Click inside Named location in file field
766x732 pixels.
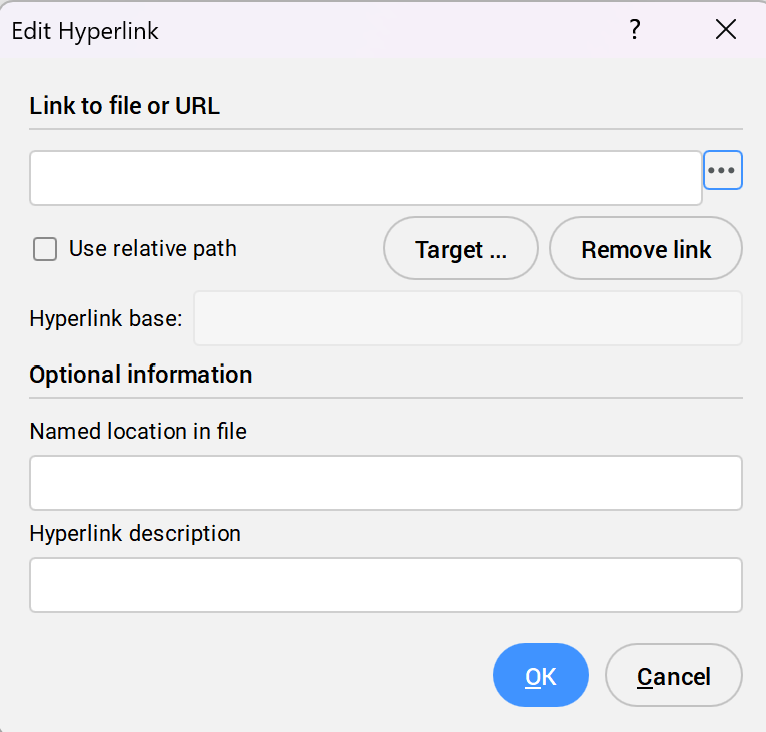point(385,483)
